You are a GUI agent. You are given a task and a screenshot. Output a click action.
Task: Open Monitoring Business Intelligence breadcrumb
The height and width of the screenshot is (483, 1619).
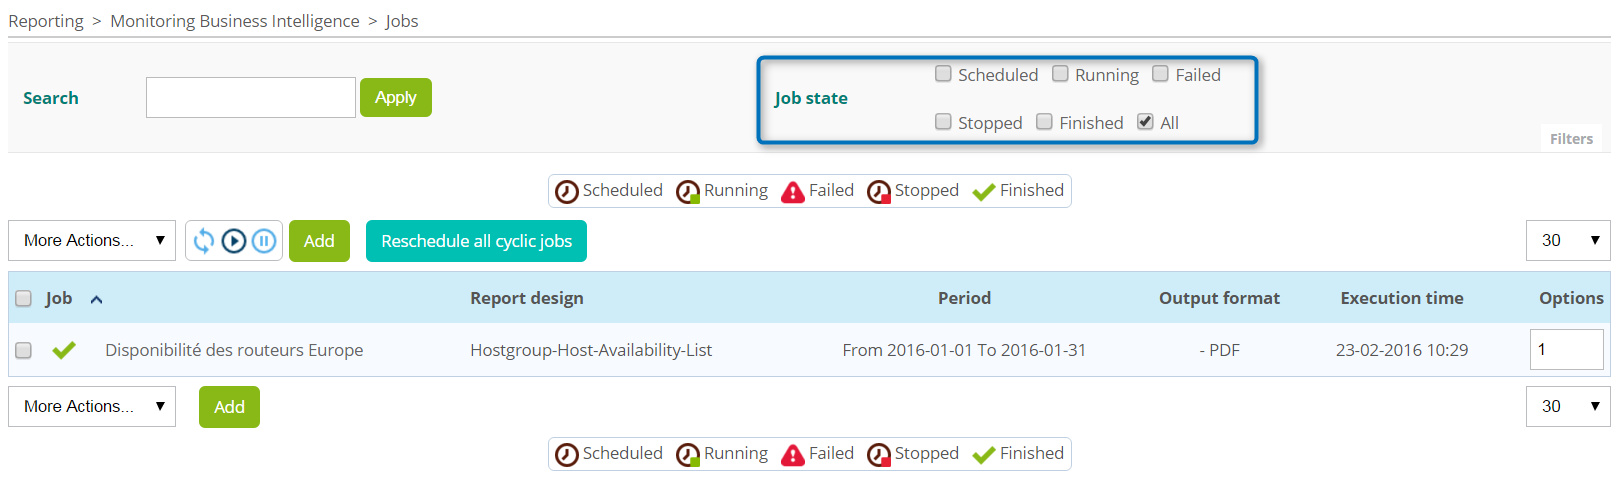(235, 21)
